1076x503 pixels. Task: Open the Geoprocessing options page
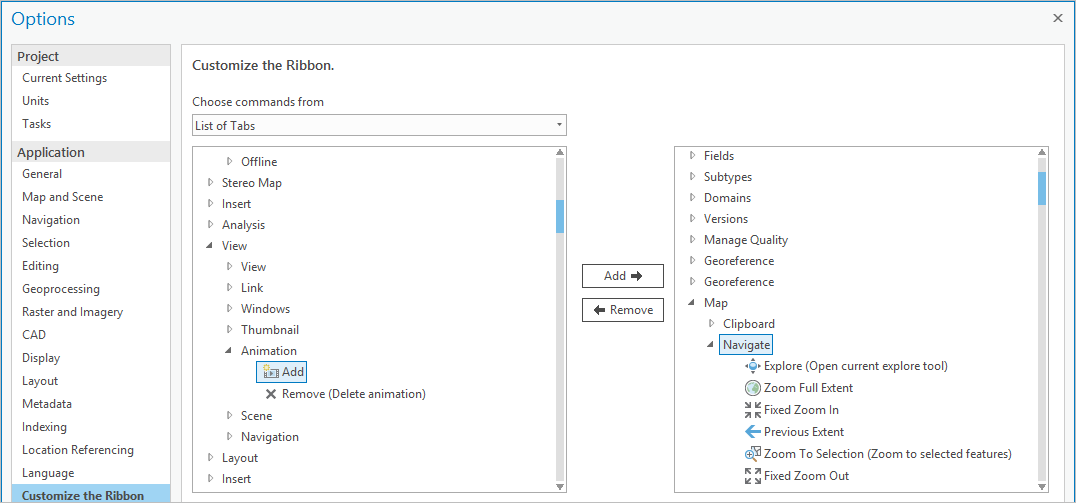pyautogui.click(x=61, y=289)
